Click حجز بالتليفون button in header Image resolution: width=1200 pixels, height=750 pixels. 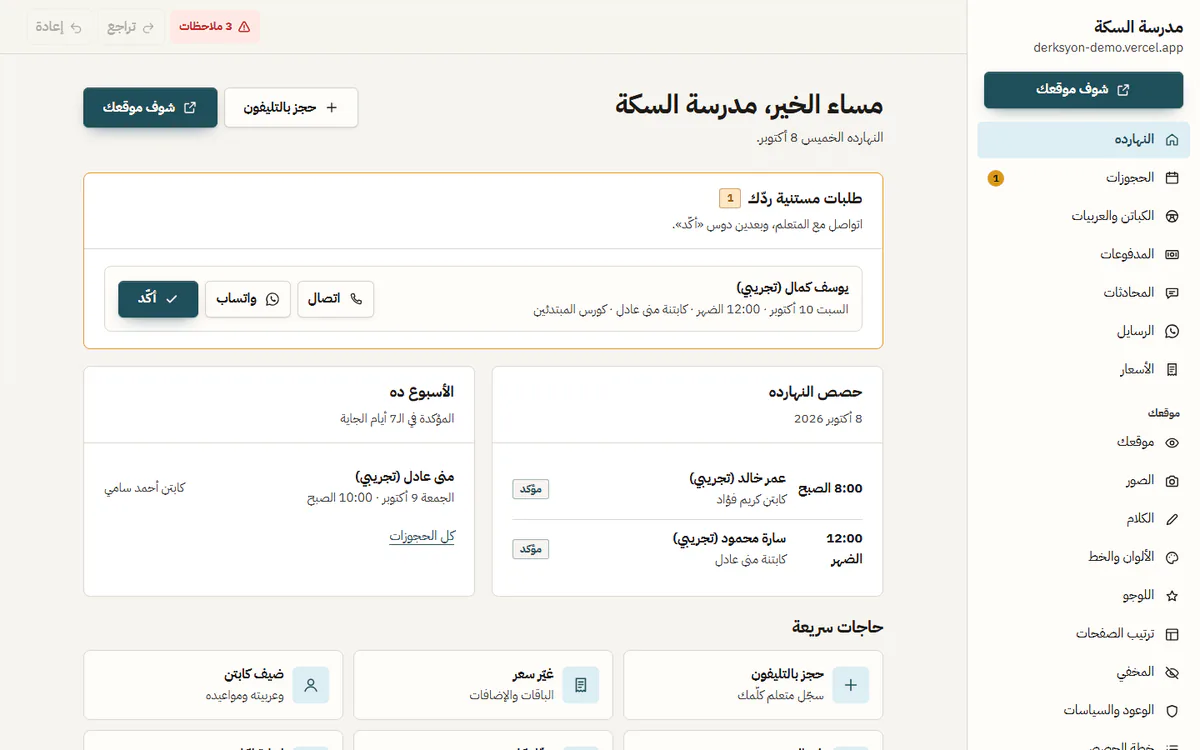pos(291,107)
